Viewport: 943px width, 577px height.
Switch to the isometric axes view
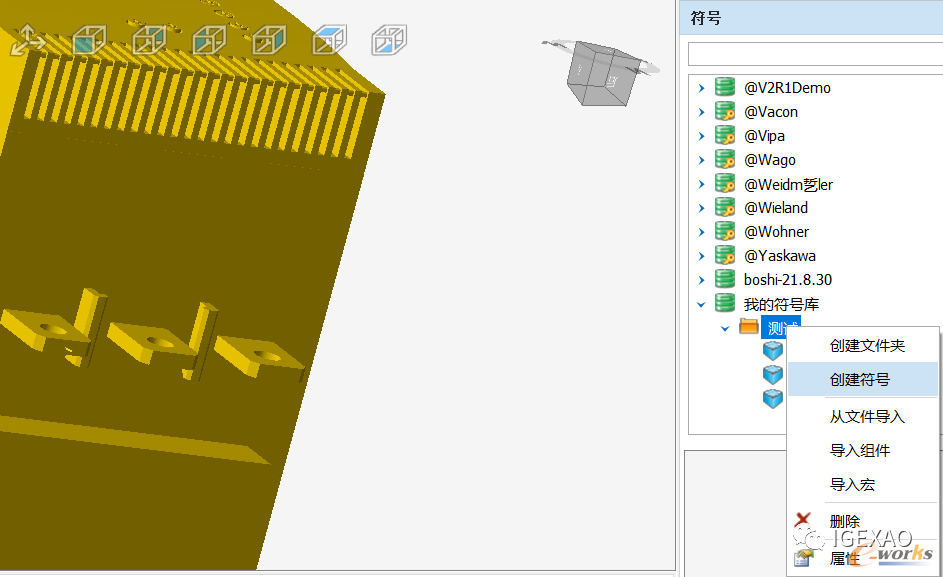[28, 40]
